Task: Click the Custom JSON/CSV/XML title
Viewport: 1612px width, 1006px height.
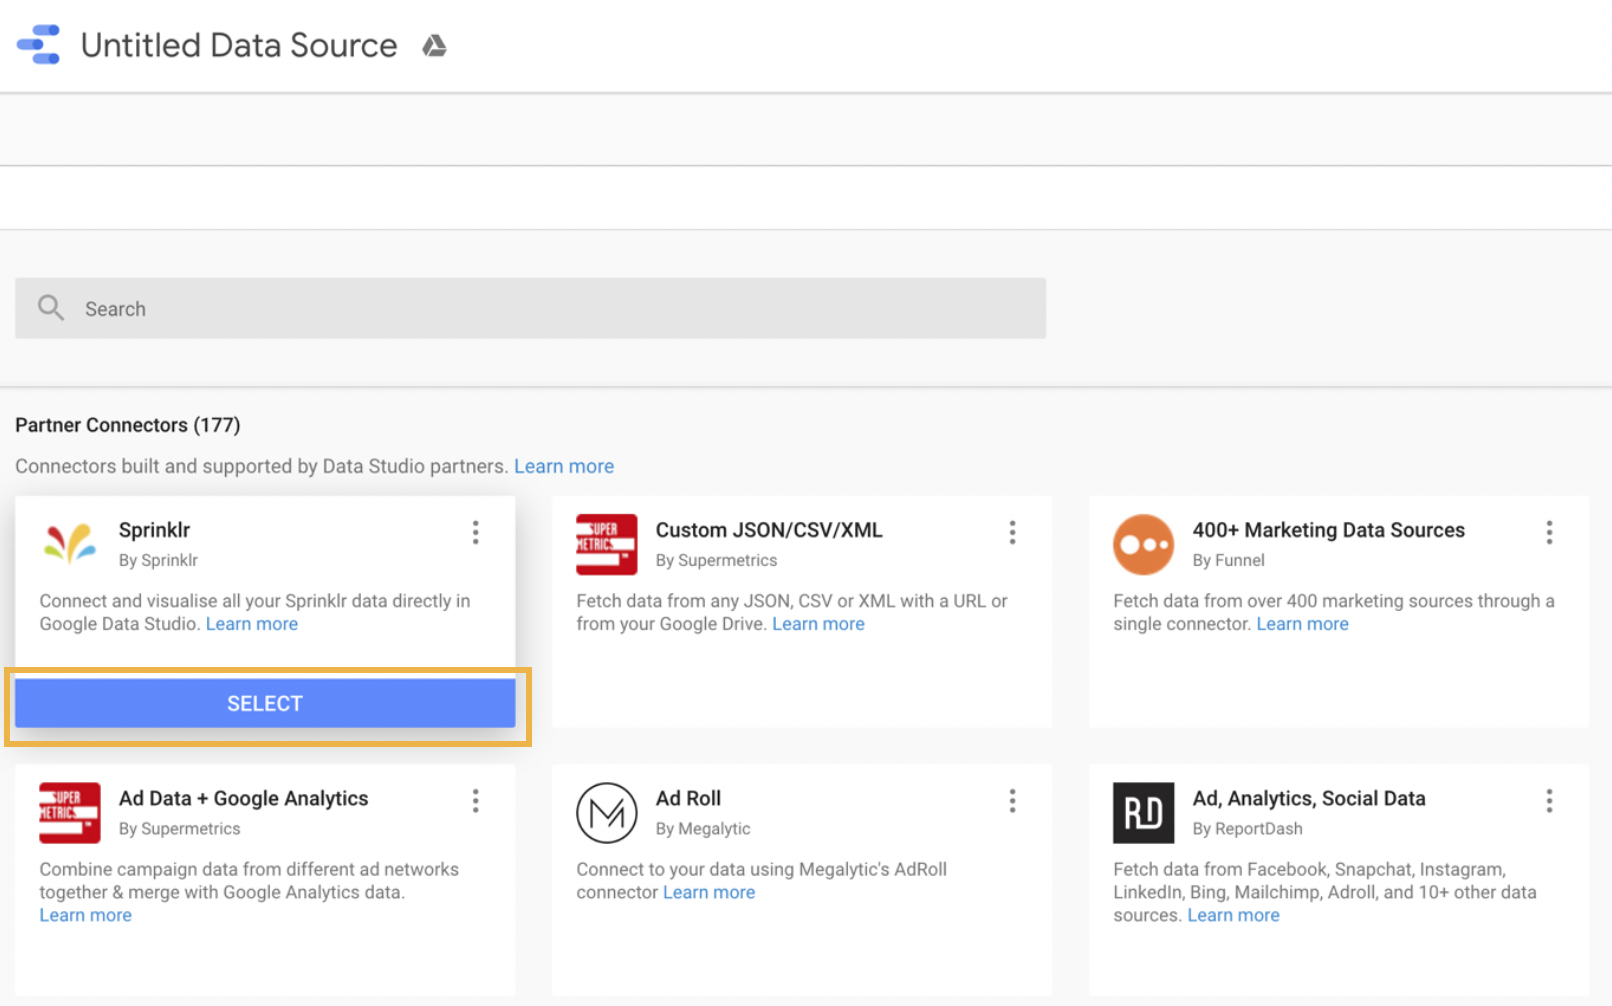Action: (x=769, y=530)
